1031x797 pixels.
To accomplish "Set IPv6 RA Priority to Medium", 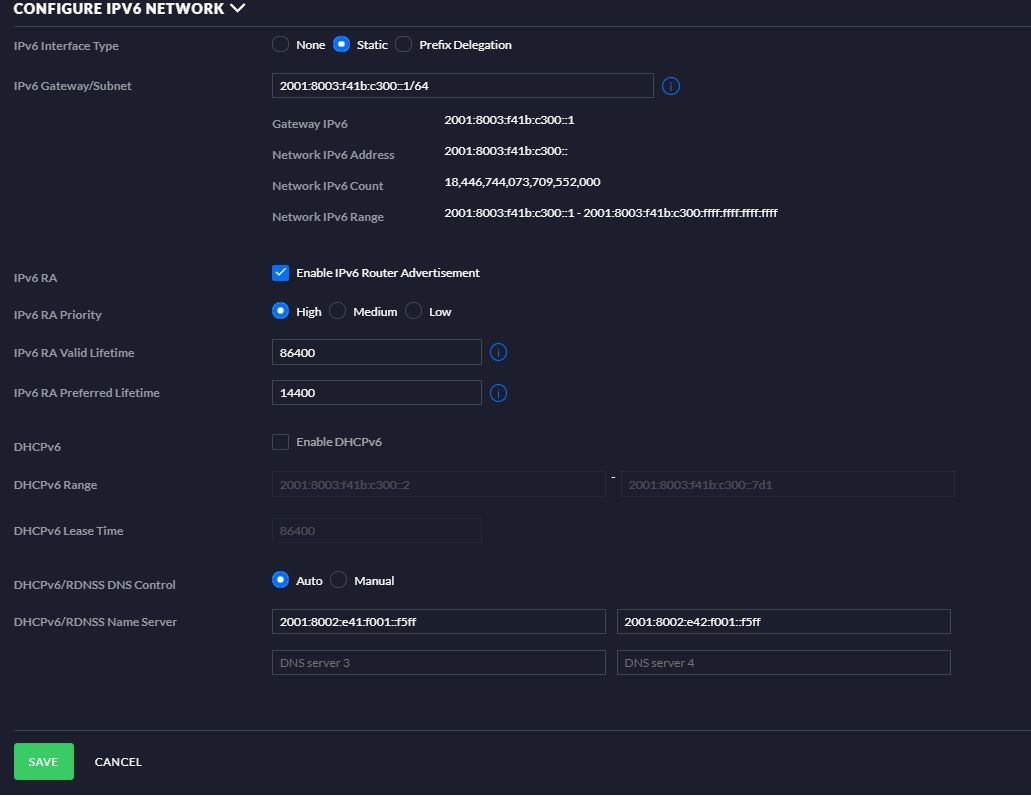I will tap(338, 312).
